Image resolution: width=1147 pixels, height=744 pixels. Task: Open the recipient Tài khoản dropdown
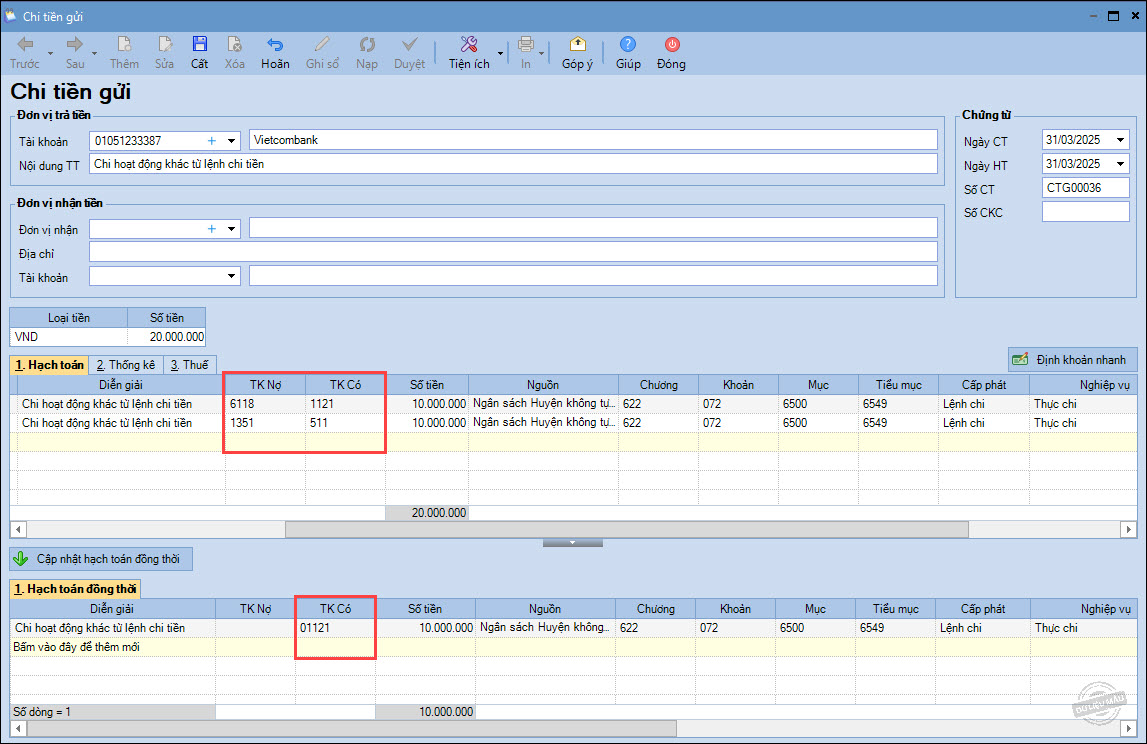click(x=231, y=277)
